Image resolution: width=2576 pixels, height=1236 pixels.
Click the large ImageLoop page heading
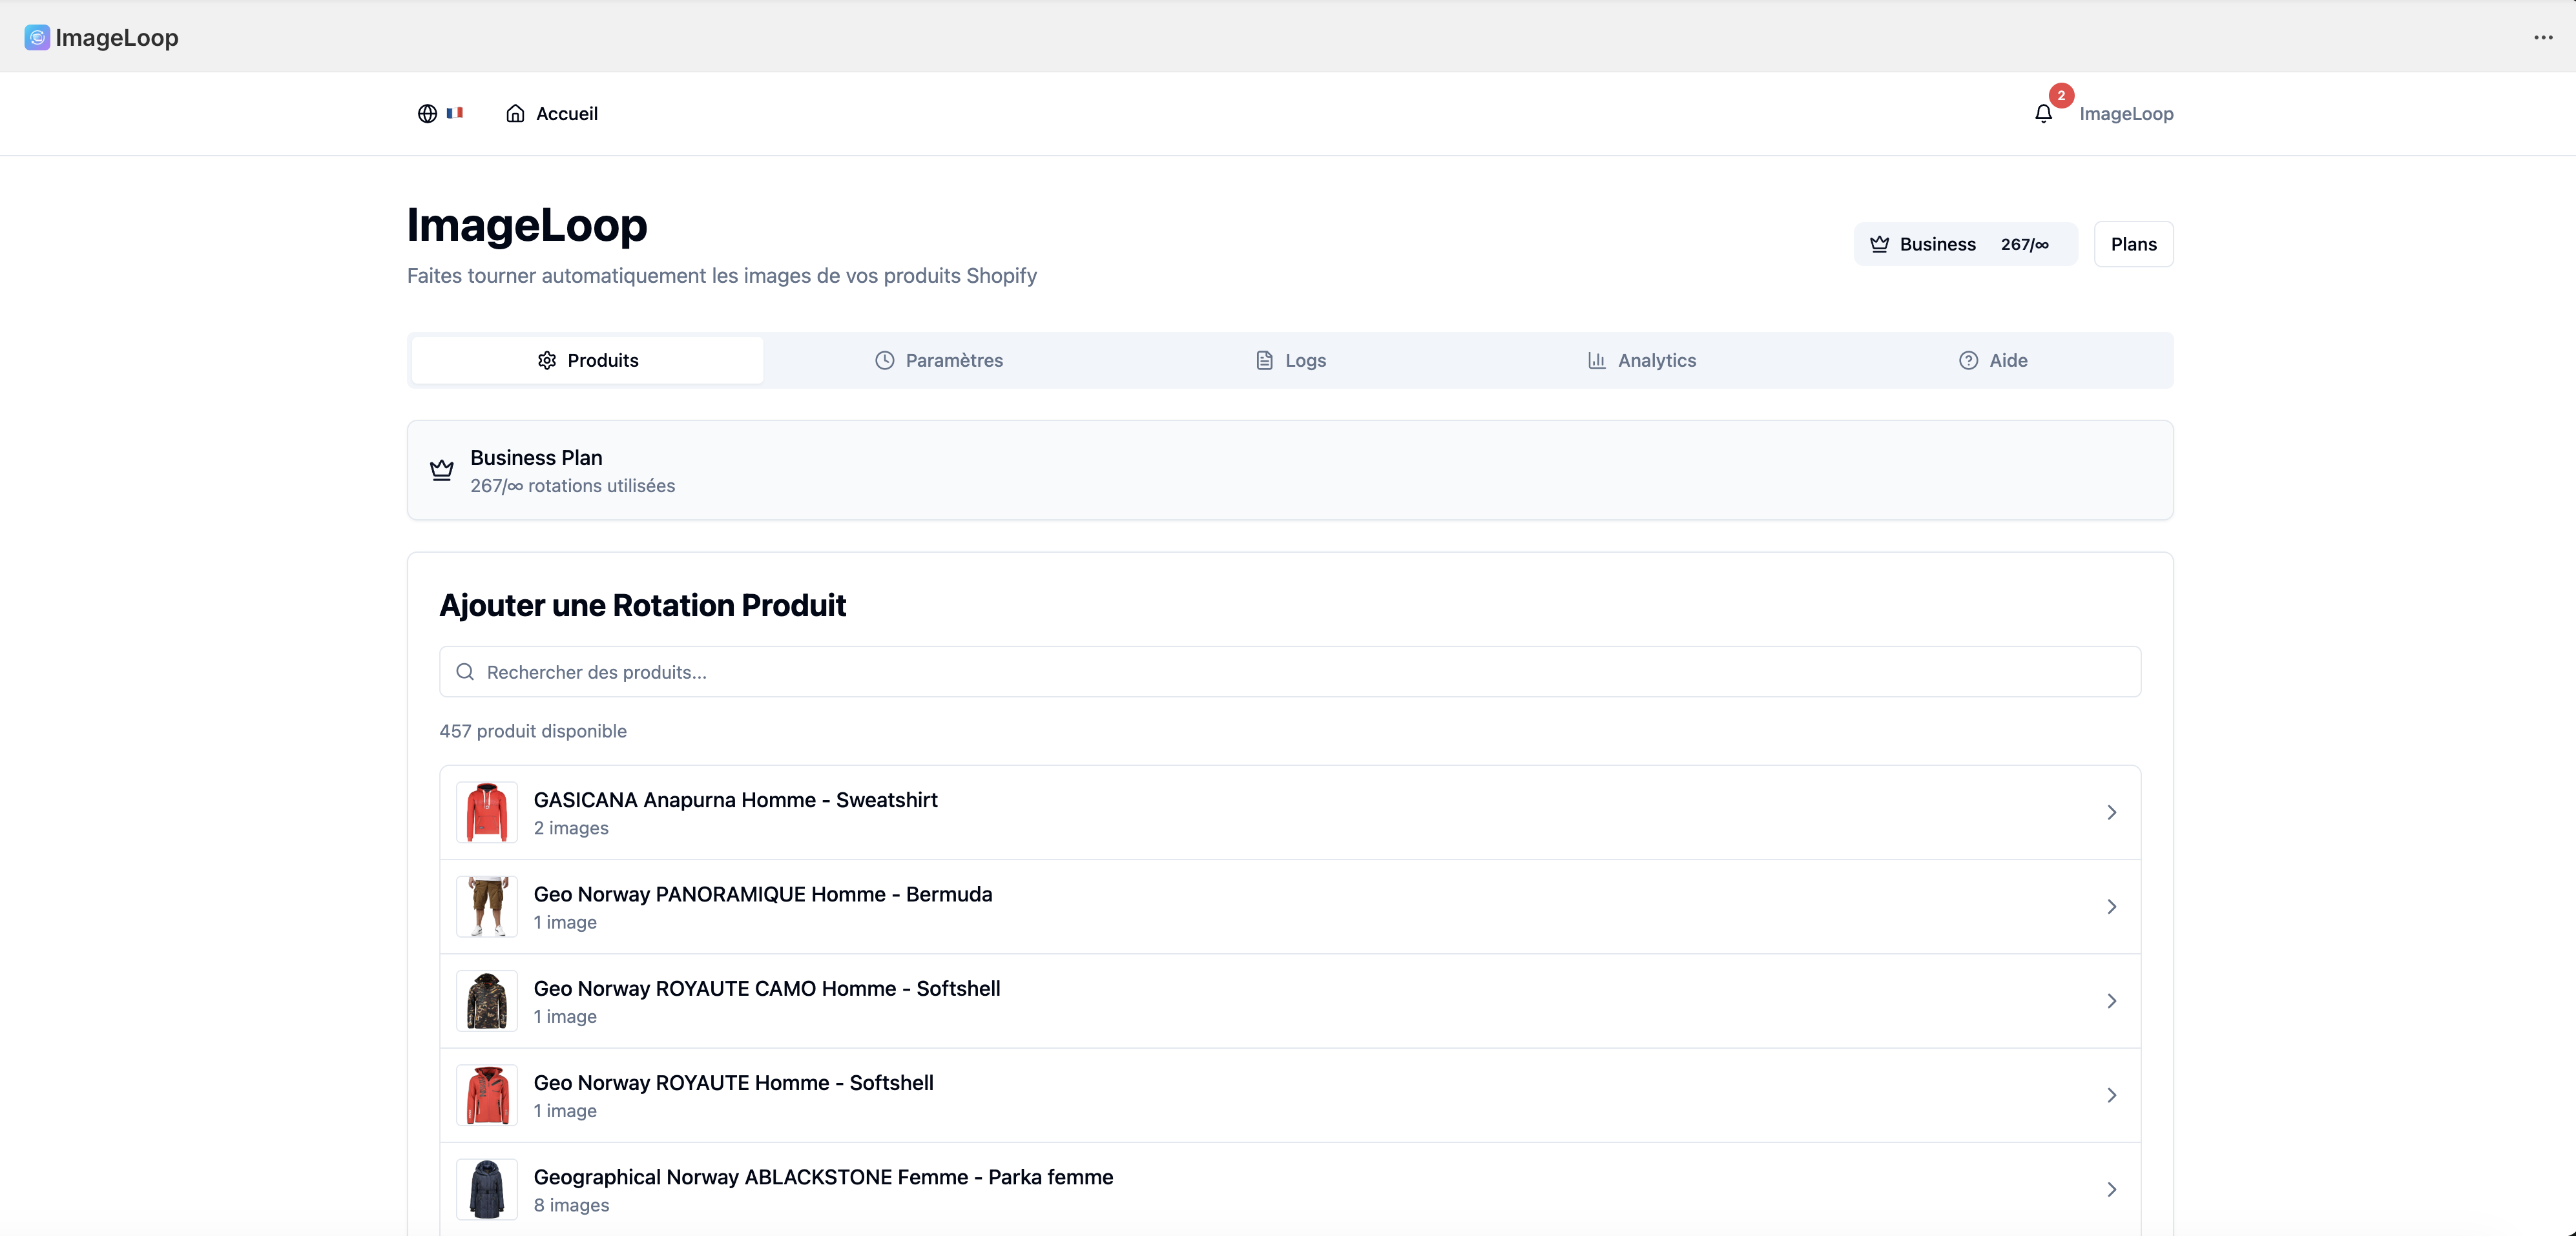pos(527,225)
